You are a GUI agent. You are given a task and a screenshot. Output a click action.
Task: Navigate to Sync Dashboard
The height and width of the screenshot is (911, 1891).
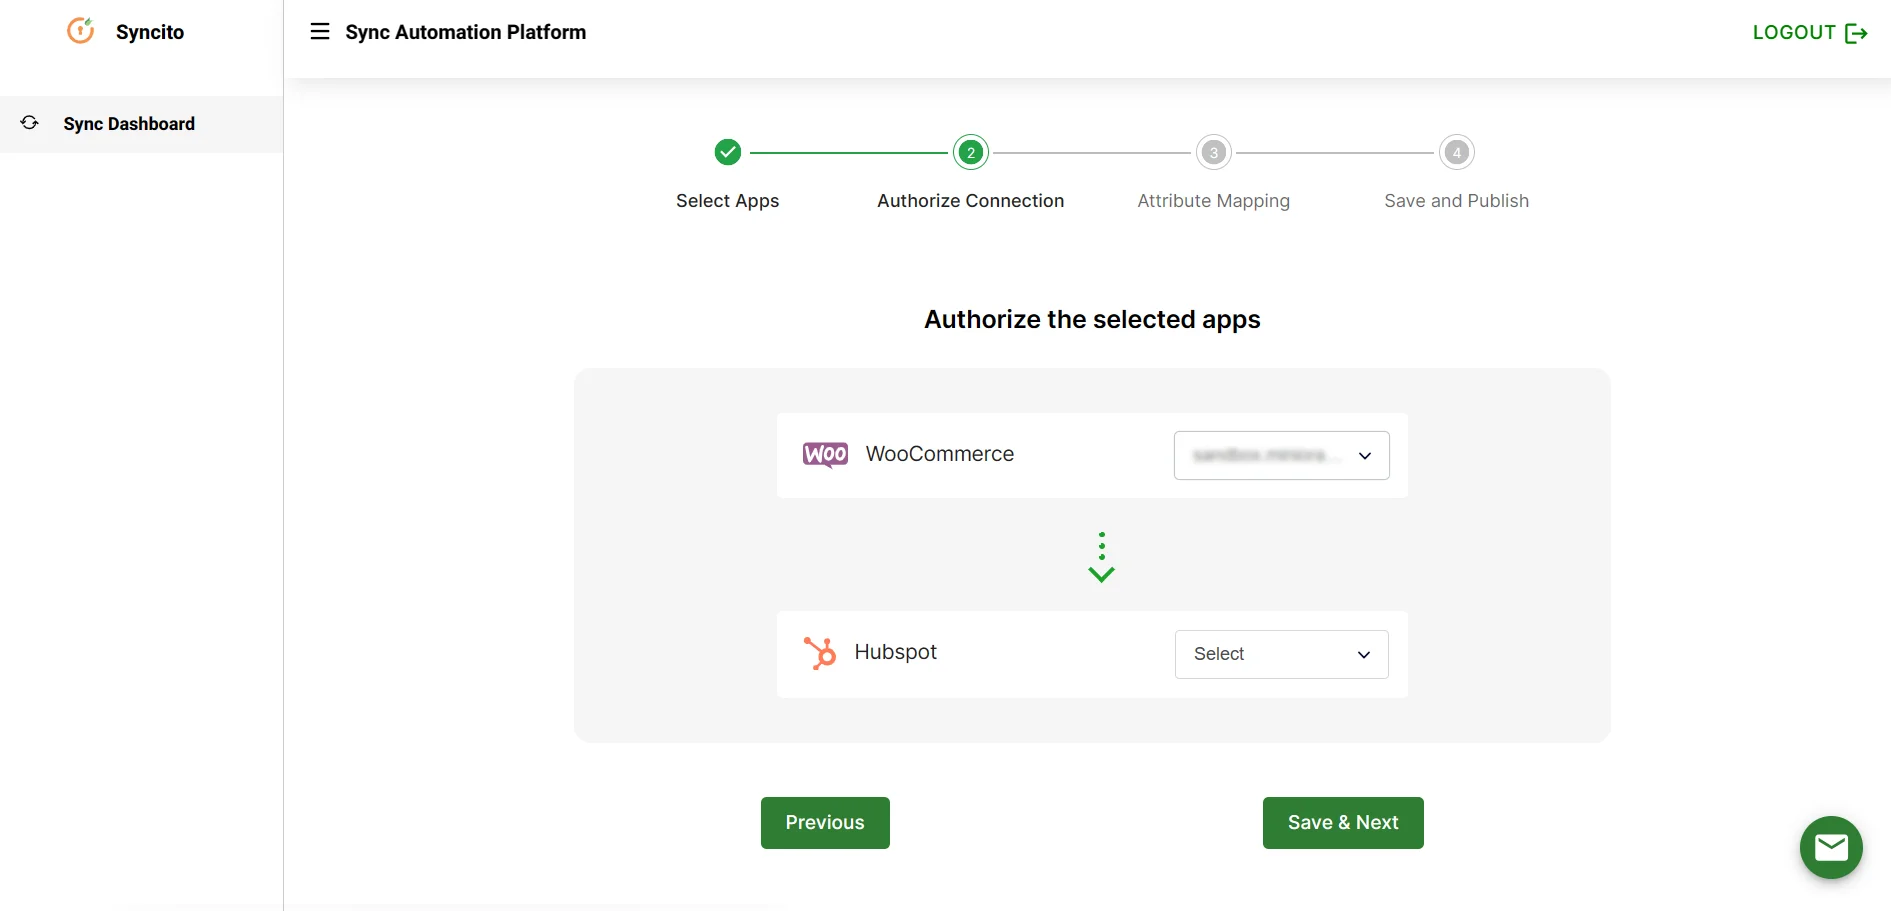click(128, 123)
